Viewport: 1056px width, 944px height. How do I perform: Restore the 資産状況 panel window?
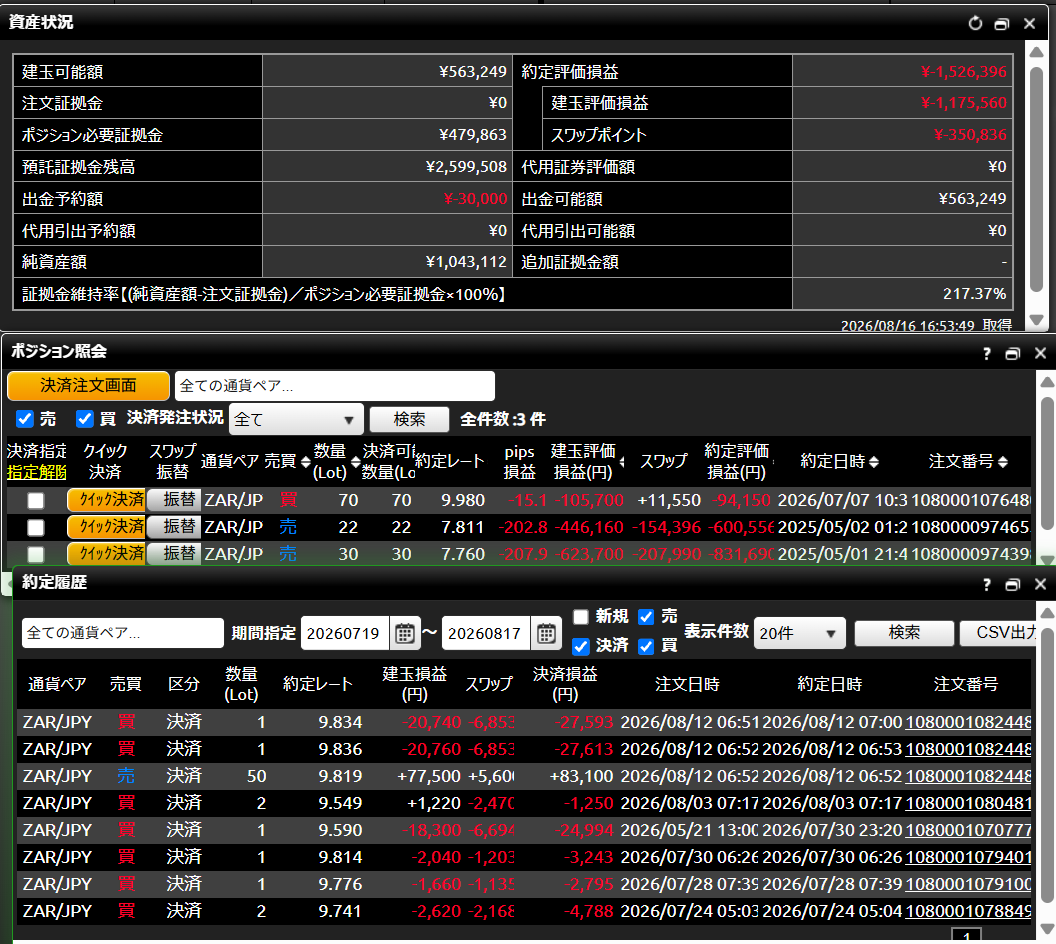[x=1002, y=24]
